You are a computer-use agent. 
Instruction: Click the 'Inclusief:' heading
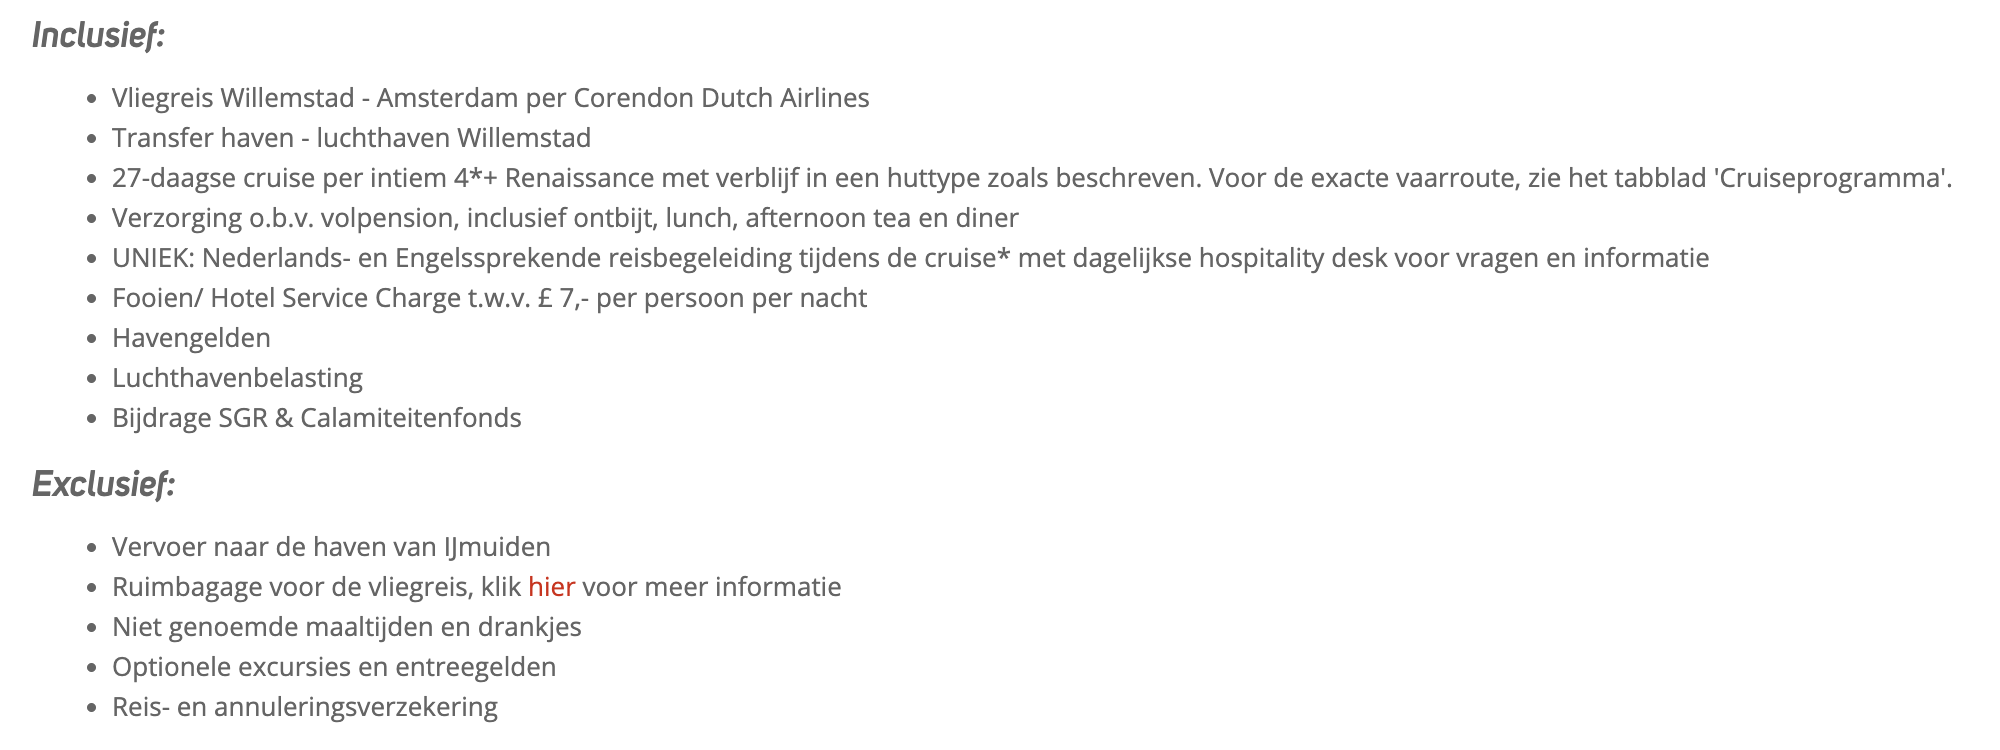98,36
